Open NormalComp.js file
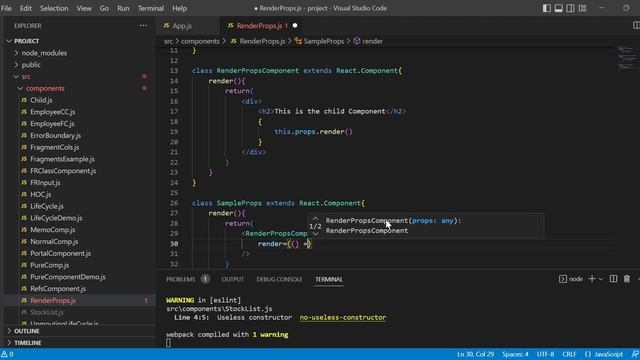640x360 pixels. [54, 242]
